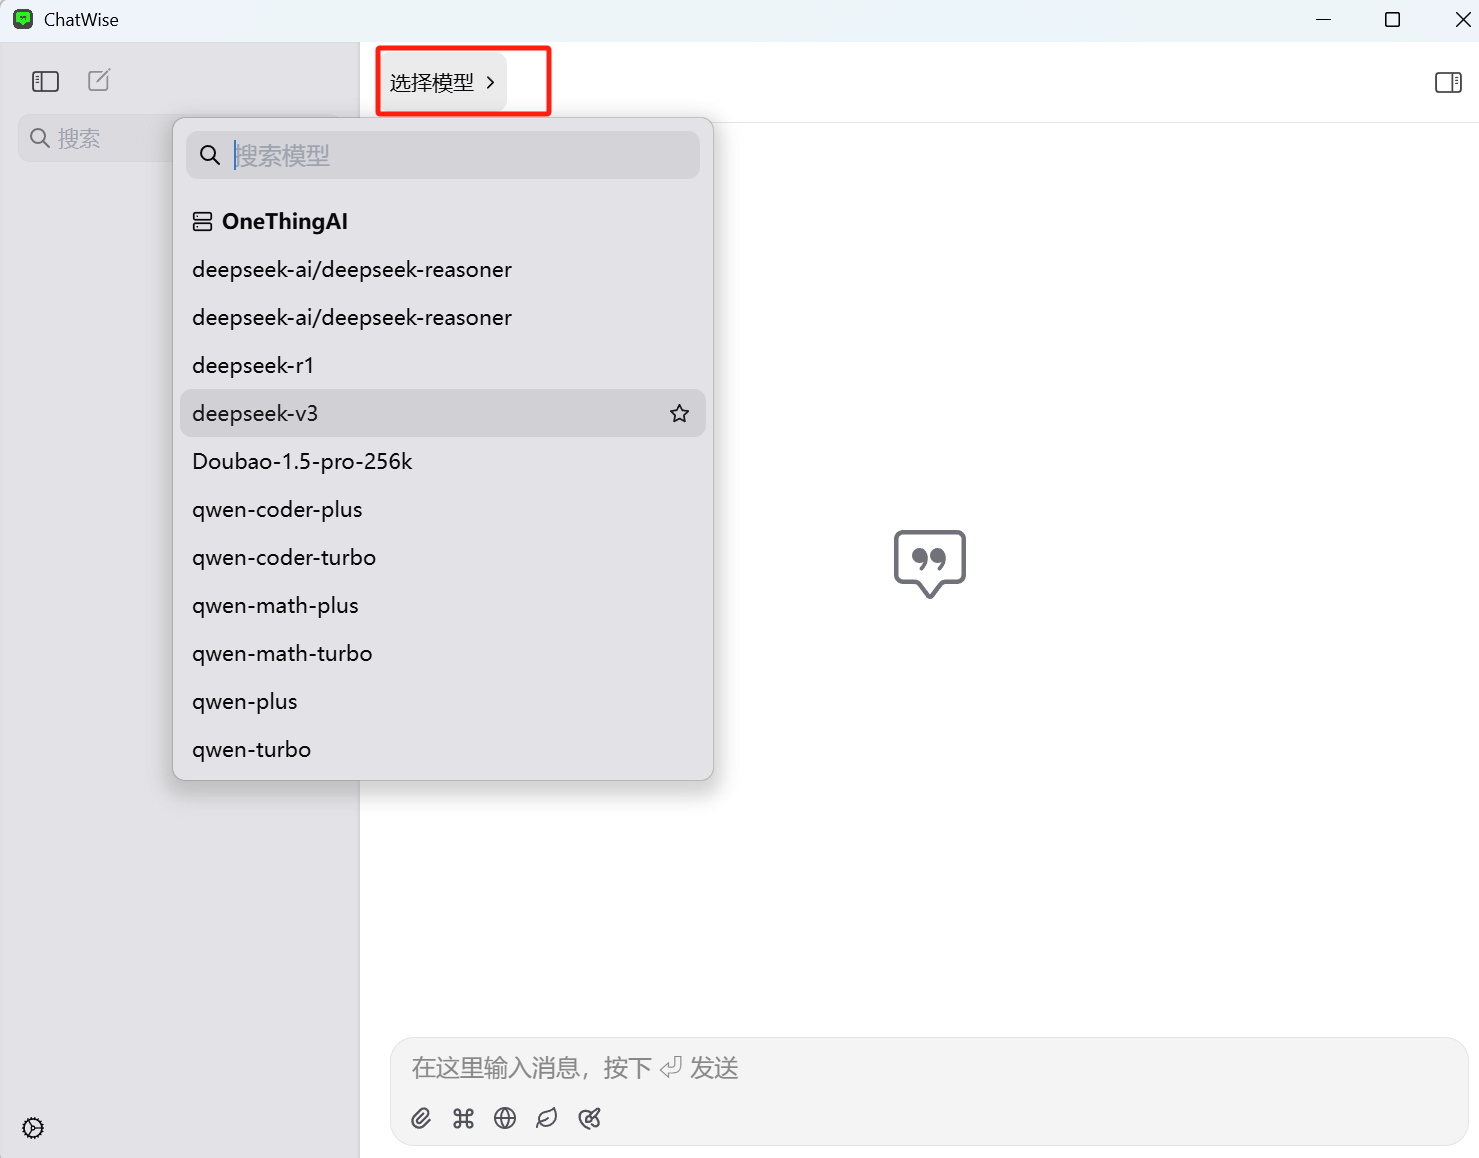Image resolution: width=1479 pixels, height=1158 pixels.
Task: Select the qwen-turbo model
Action: [x=443, y=749]
